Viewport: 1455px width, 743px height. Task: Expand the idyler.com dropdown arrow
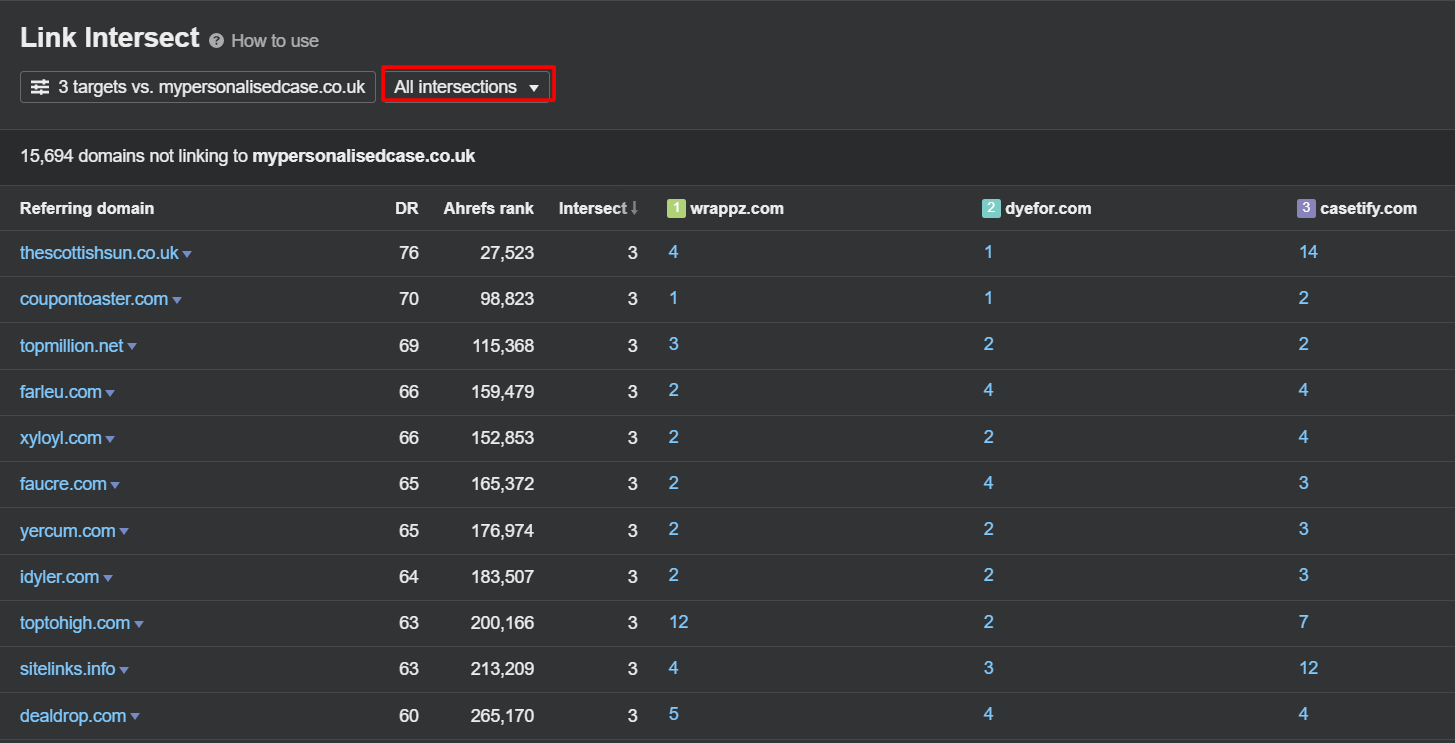(108, 578)
